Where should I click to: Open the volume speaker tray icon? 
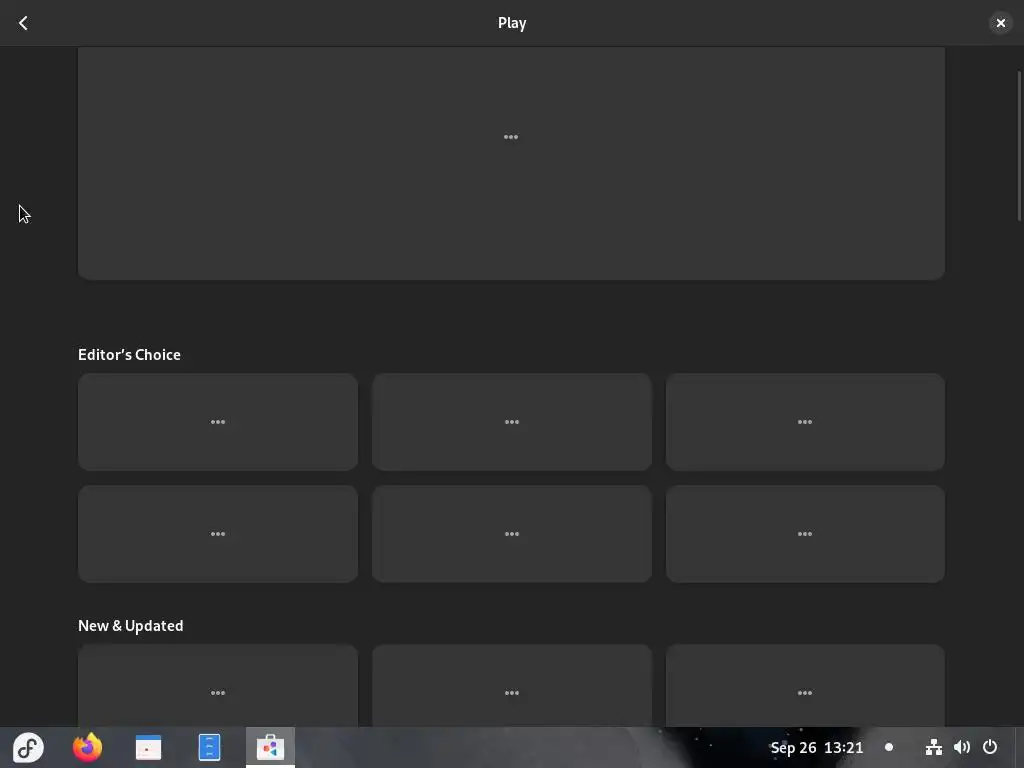[x=961, y=747]
